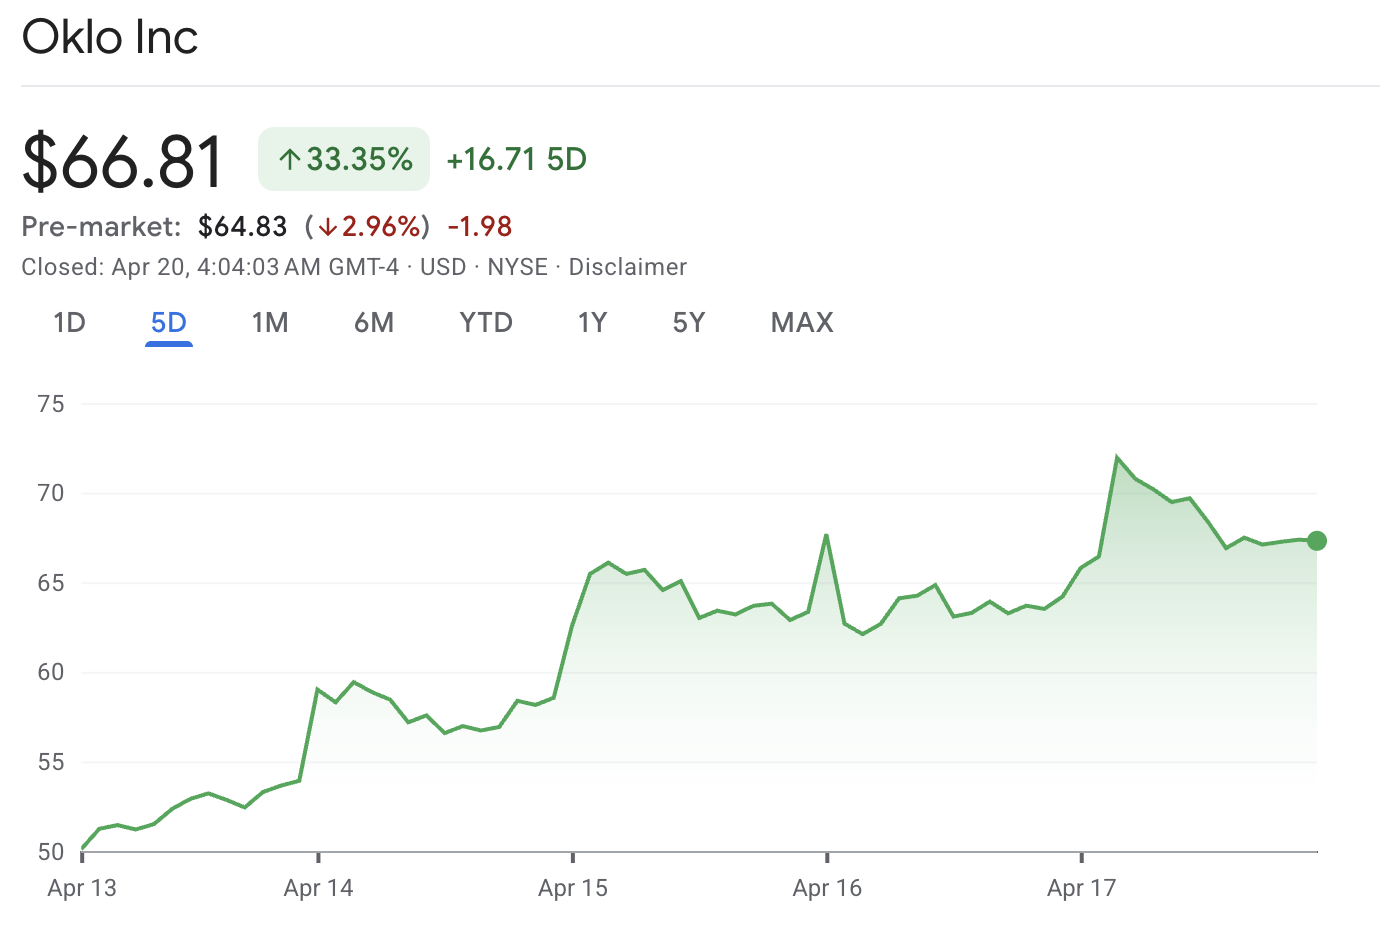Open the Disclaimer link
The width and height of the screenshot is (1380, 928).
(627, 267)
